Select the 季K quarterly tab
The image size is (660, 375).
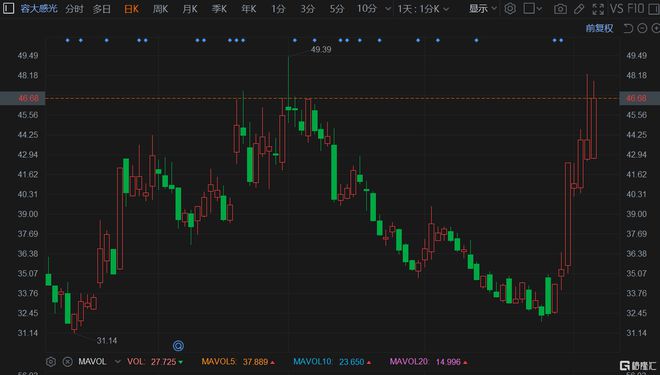point(219,9)
